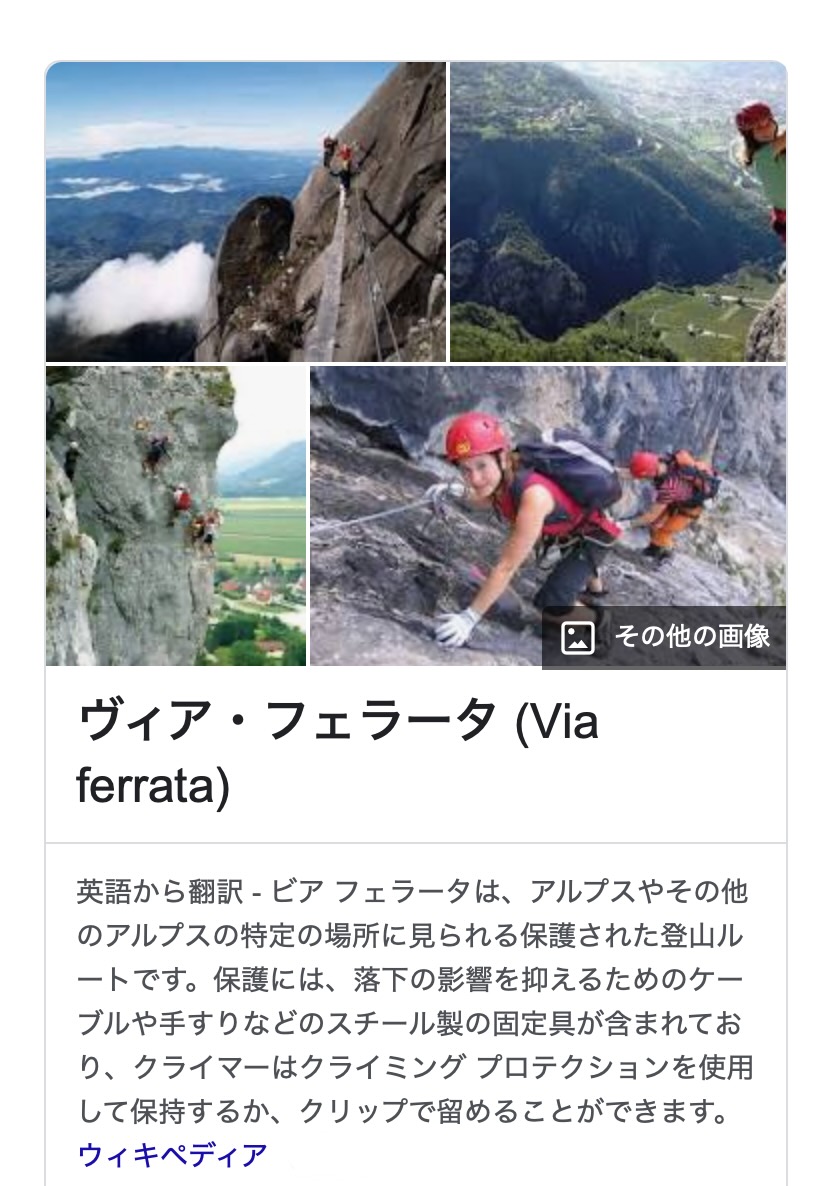Select the ヴィア・フェラータ (Via ferrata) title
Screen dimensions: 826x1186
click(x=338, y=753)
